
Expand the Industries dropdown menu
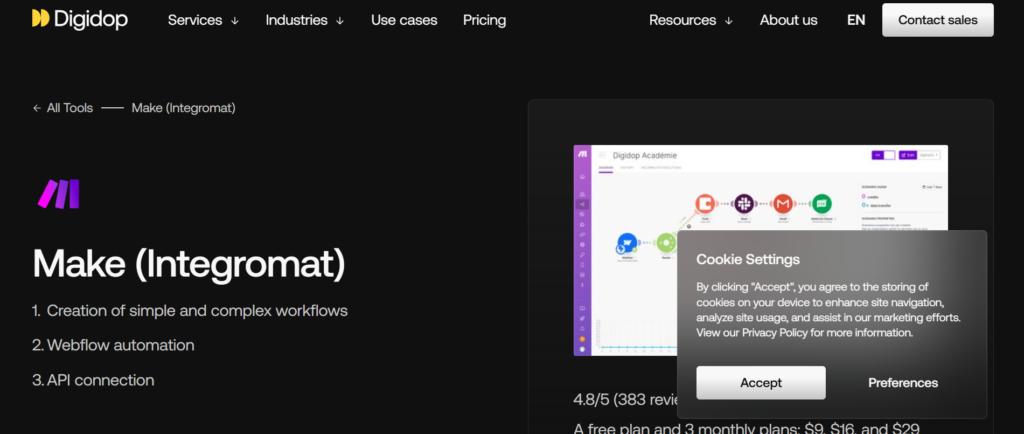click(304, 20)
